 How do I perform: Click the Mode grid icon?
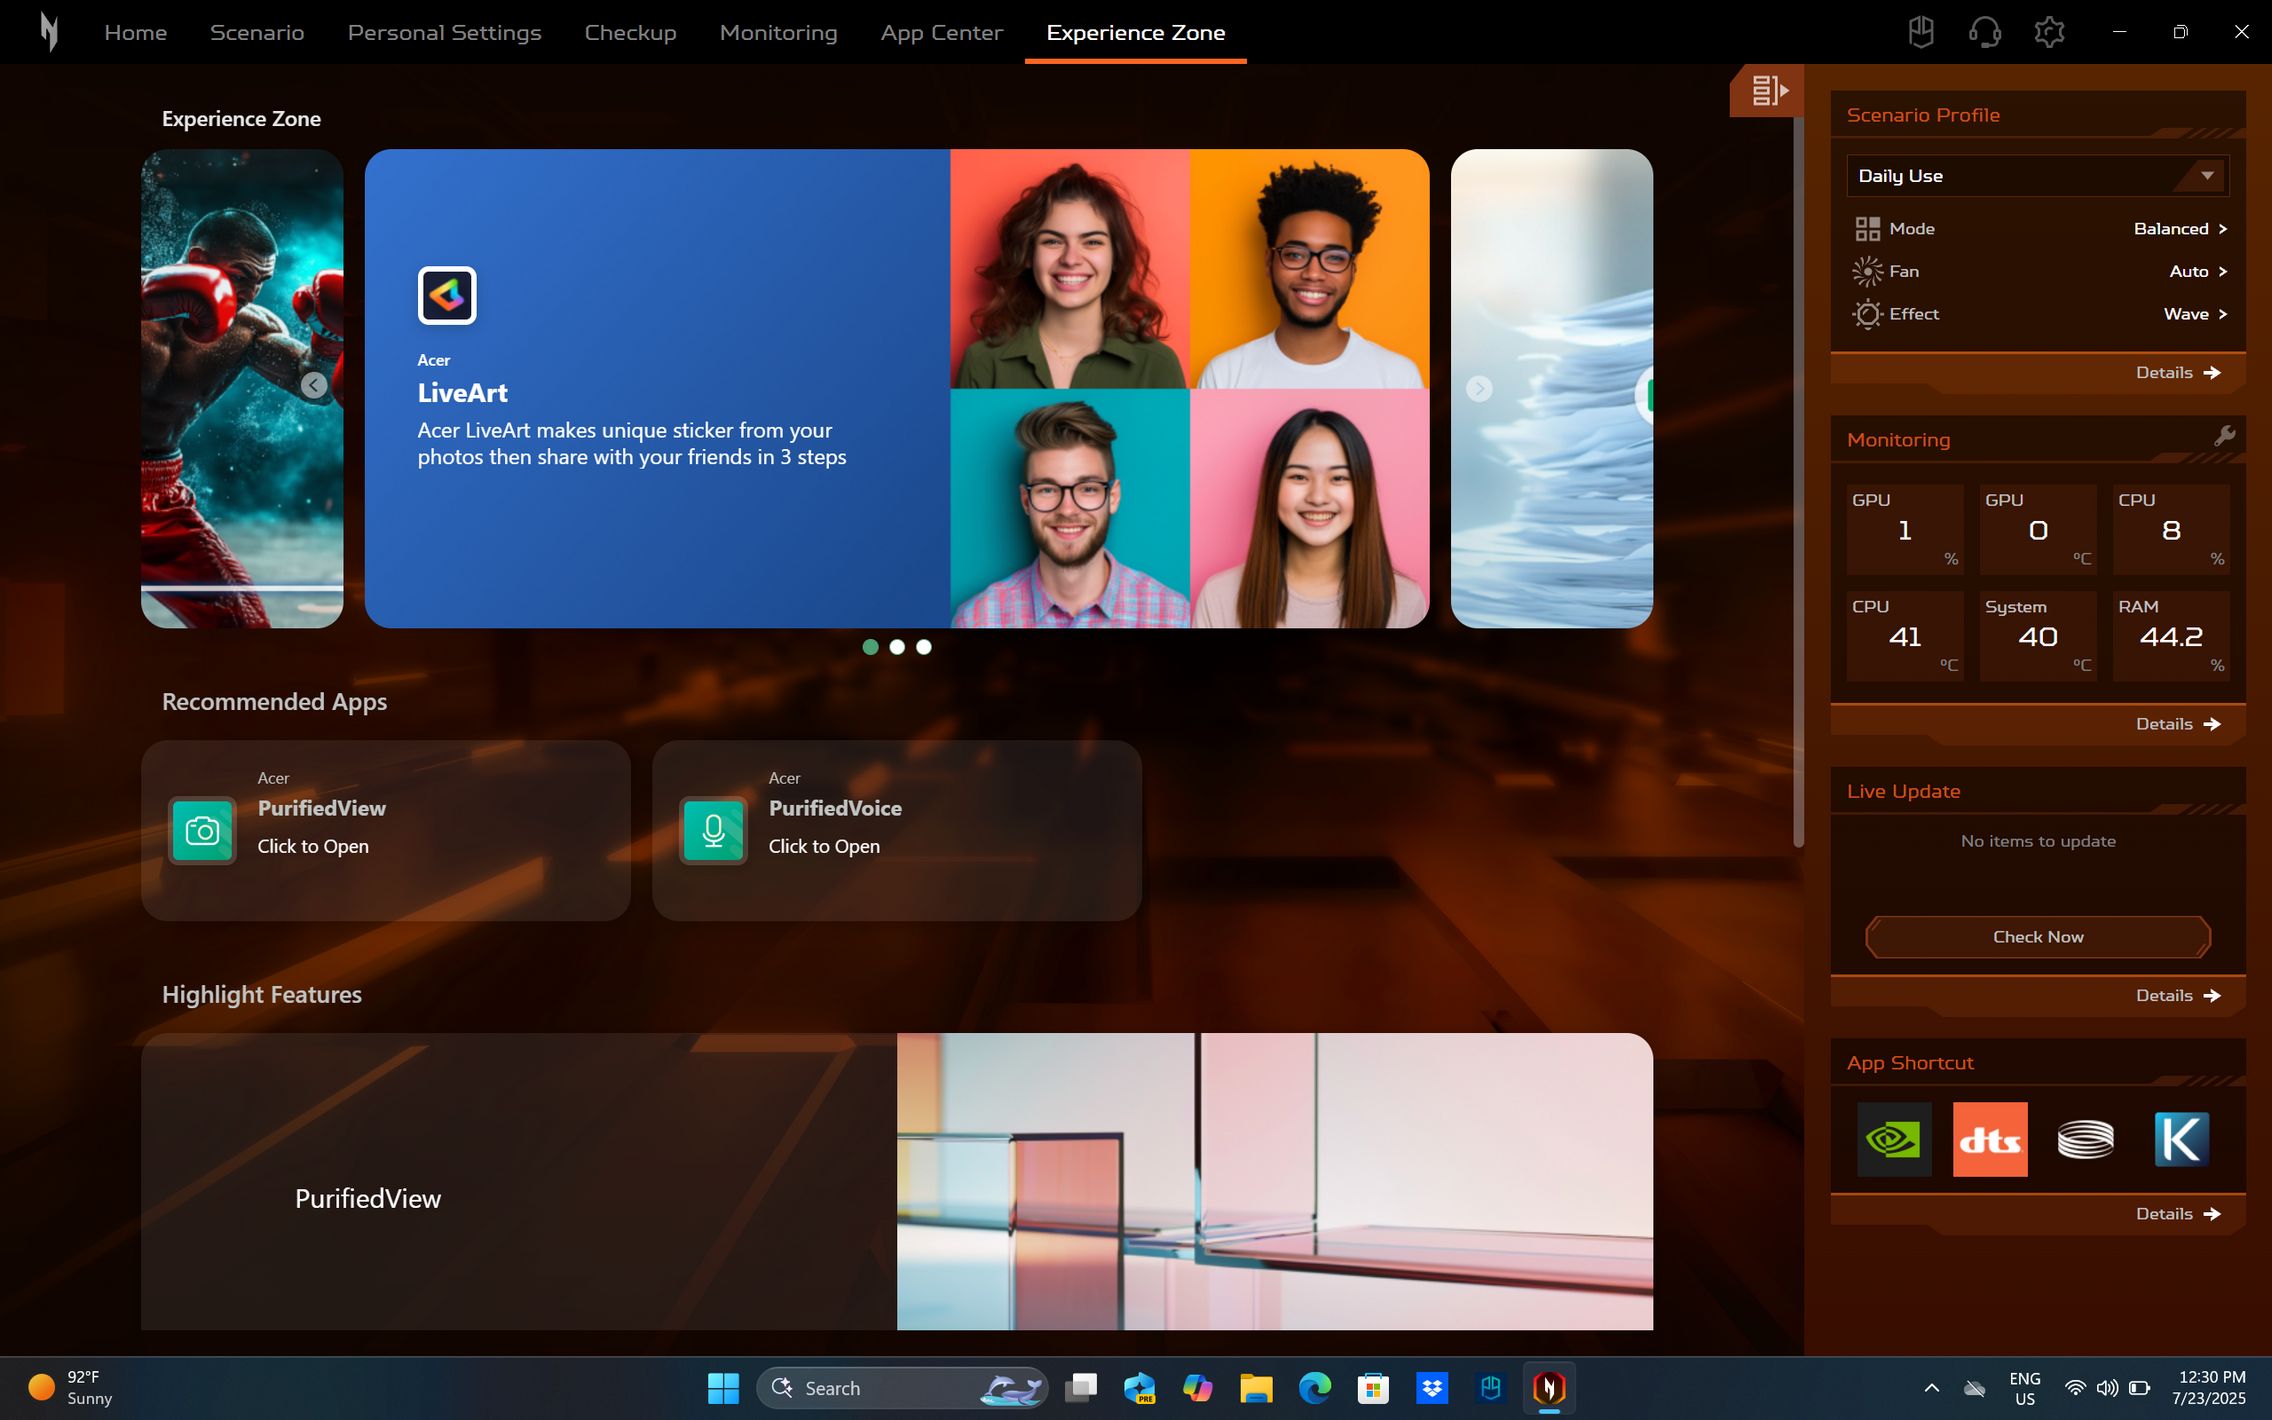coord(1867,229)
